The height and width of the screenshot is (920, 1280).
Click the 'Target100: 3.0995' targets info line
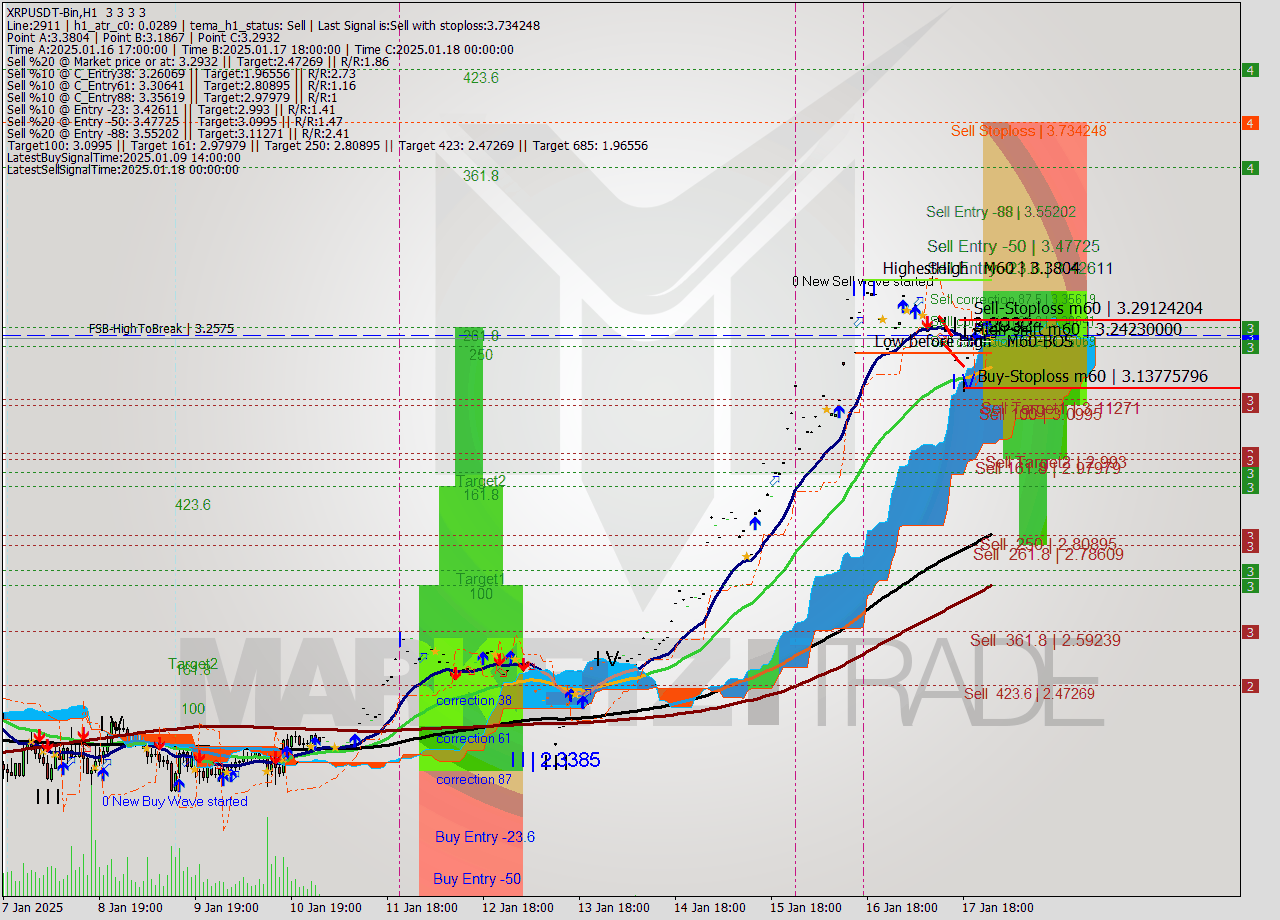point(327,145)
